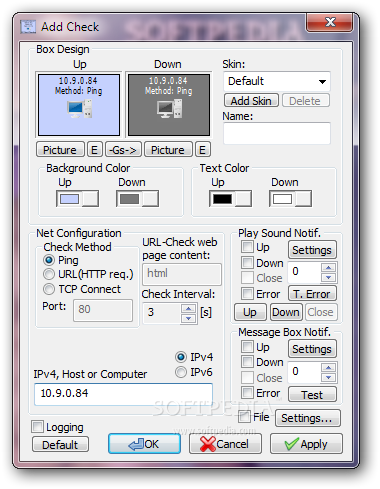Screen dimensions: 380x489
Task: Enable the File checkbox
Action: pyautogui.click(x=244, y=417)
